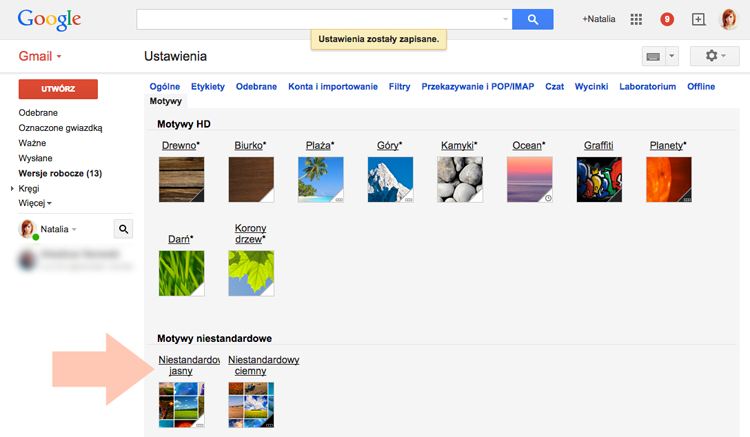Switch to the Odebrane settings tab
This screenshot has width=750, height=437.
(x=256, y=87)
